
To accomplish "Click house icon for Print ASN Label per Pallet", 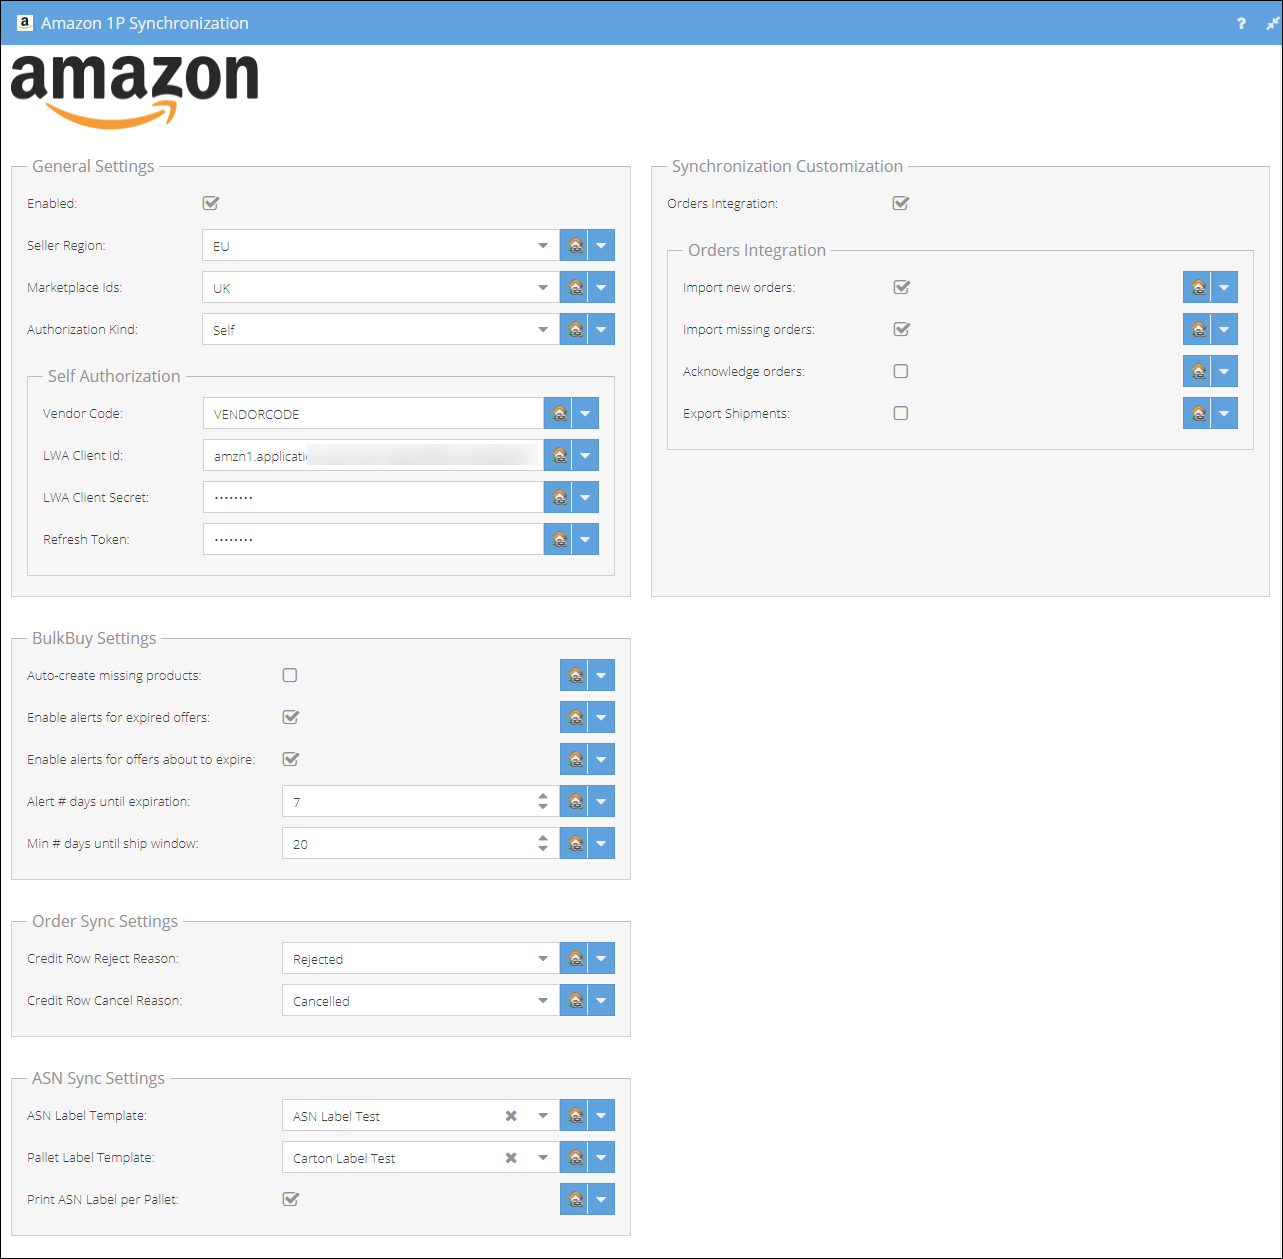I will (x=575, y=1199).
